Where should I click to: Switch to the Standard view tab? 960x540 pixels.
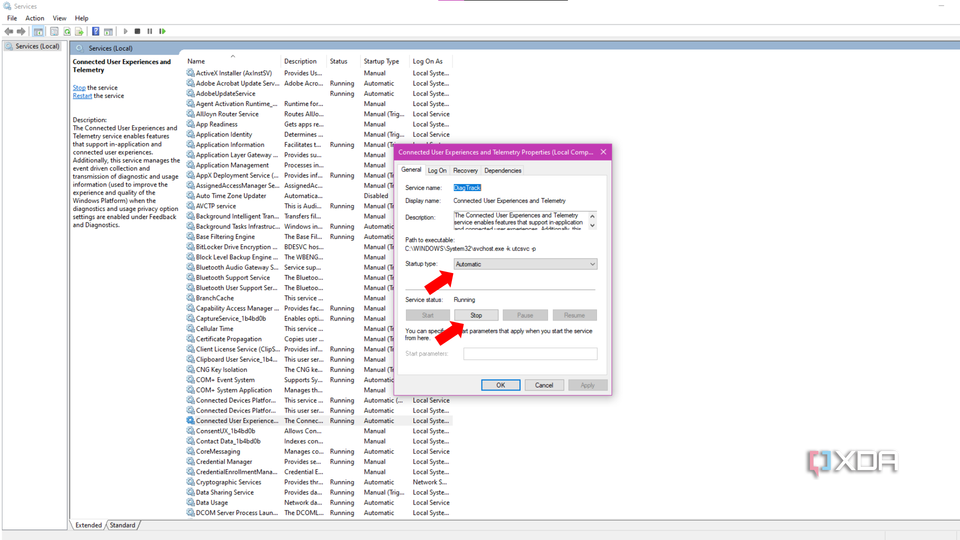coord(123,525)
